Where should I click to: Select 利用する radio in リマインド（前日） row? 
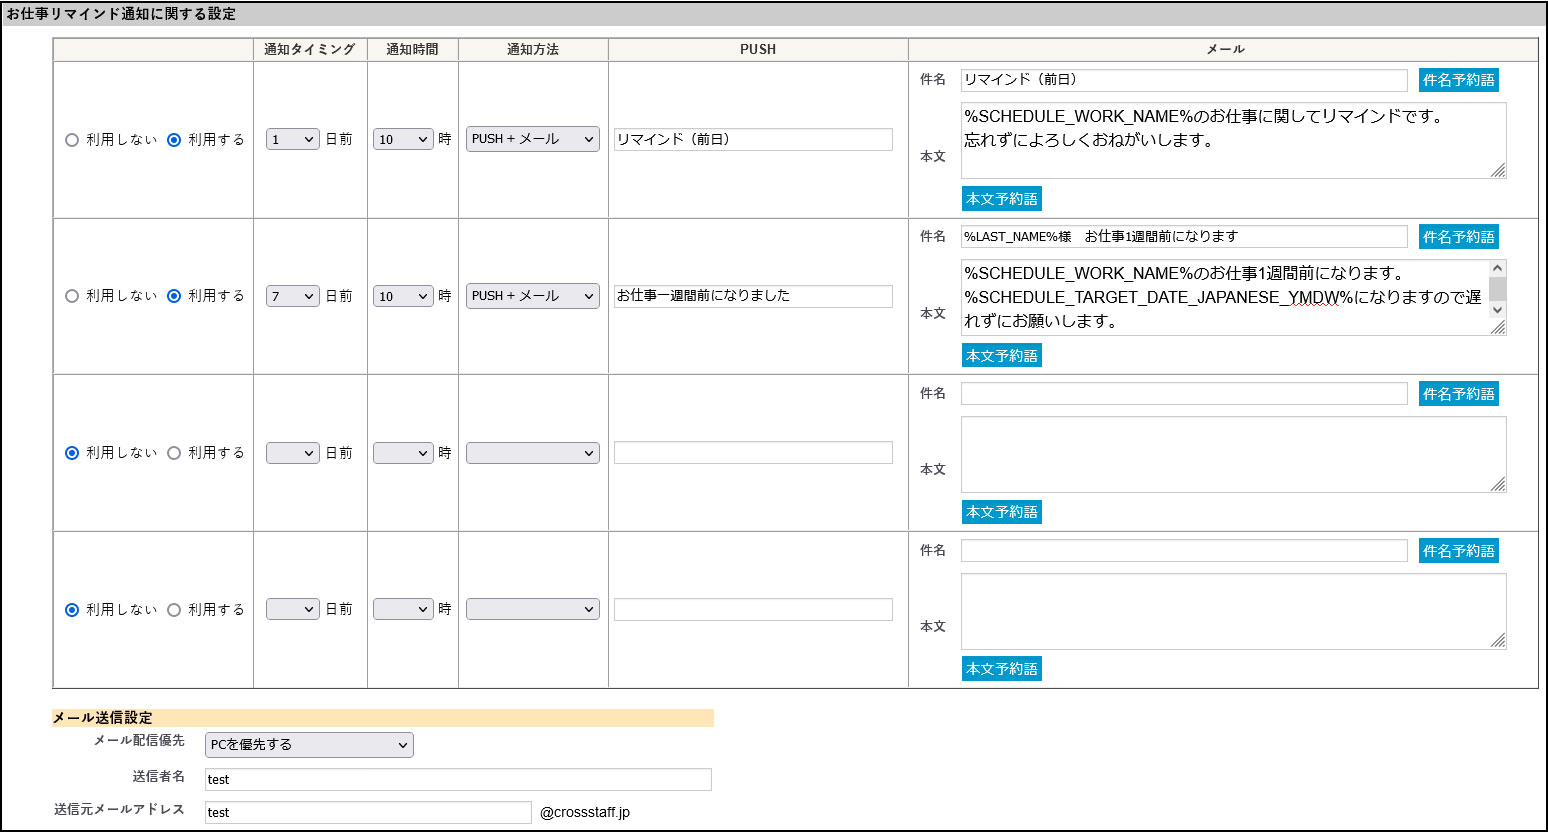click(x=174, y=140)
